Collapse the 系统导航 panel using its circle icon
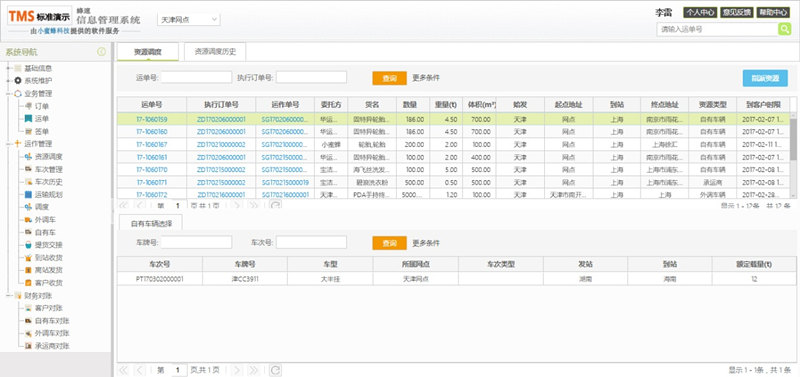Viewport: 800px width, 377px height. click(x=102, y=52)
